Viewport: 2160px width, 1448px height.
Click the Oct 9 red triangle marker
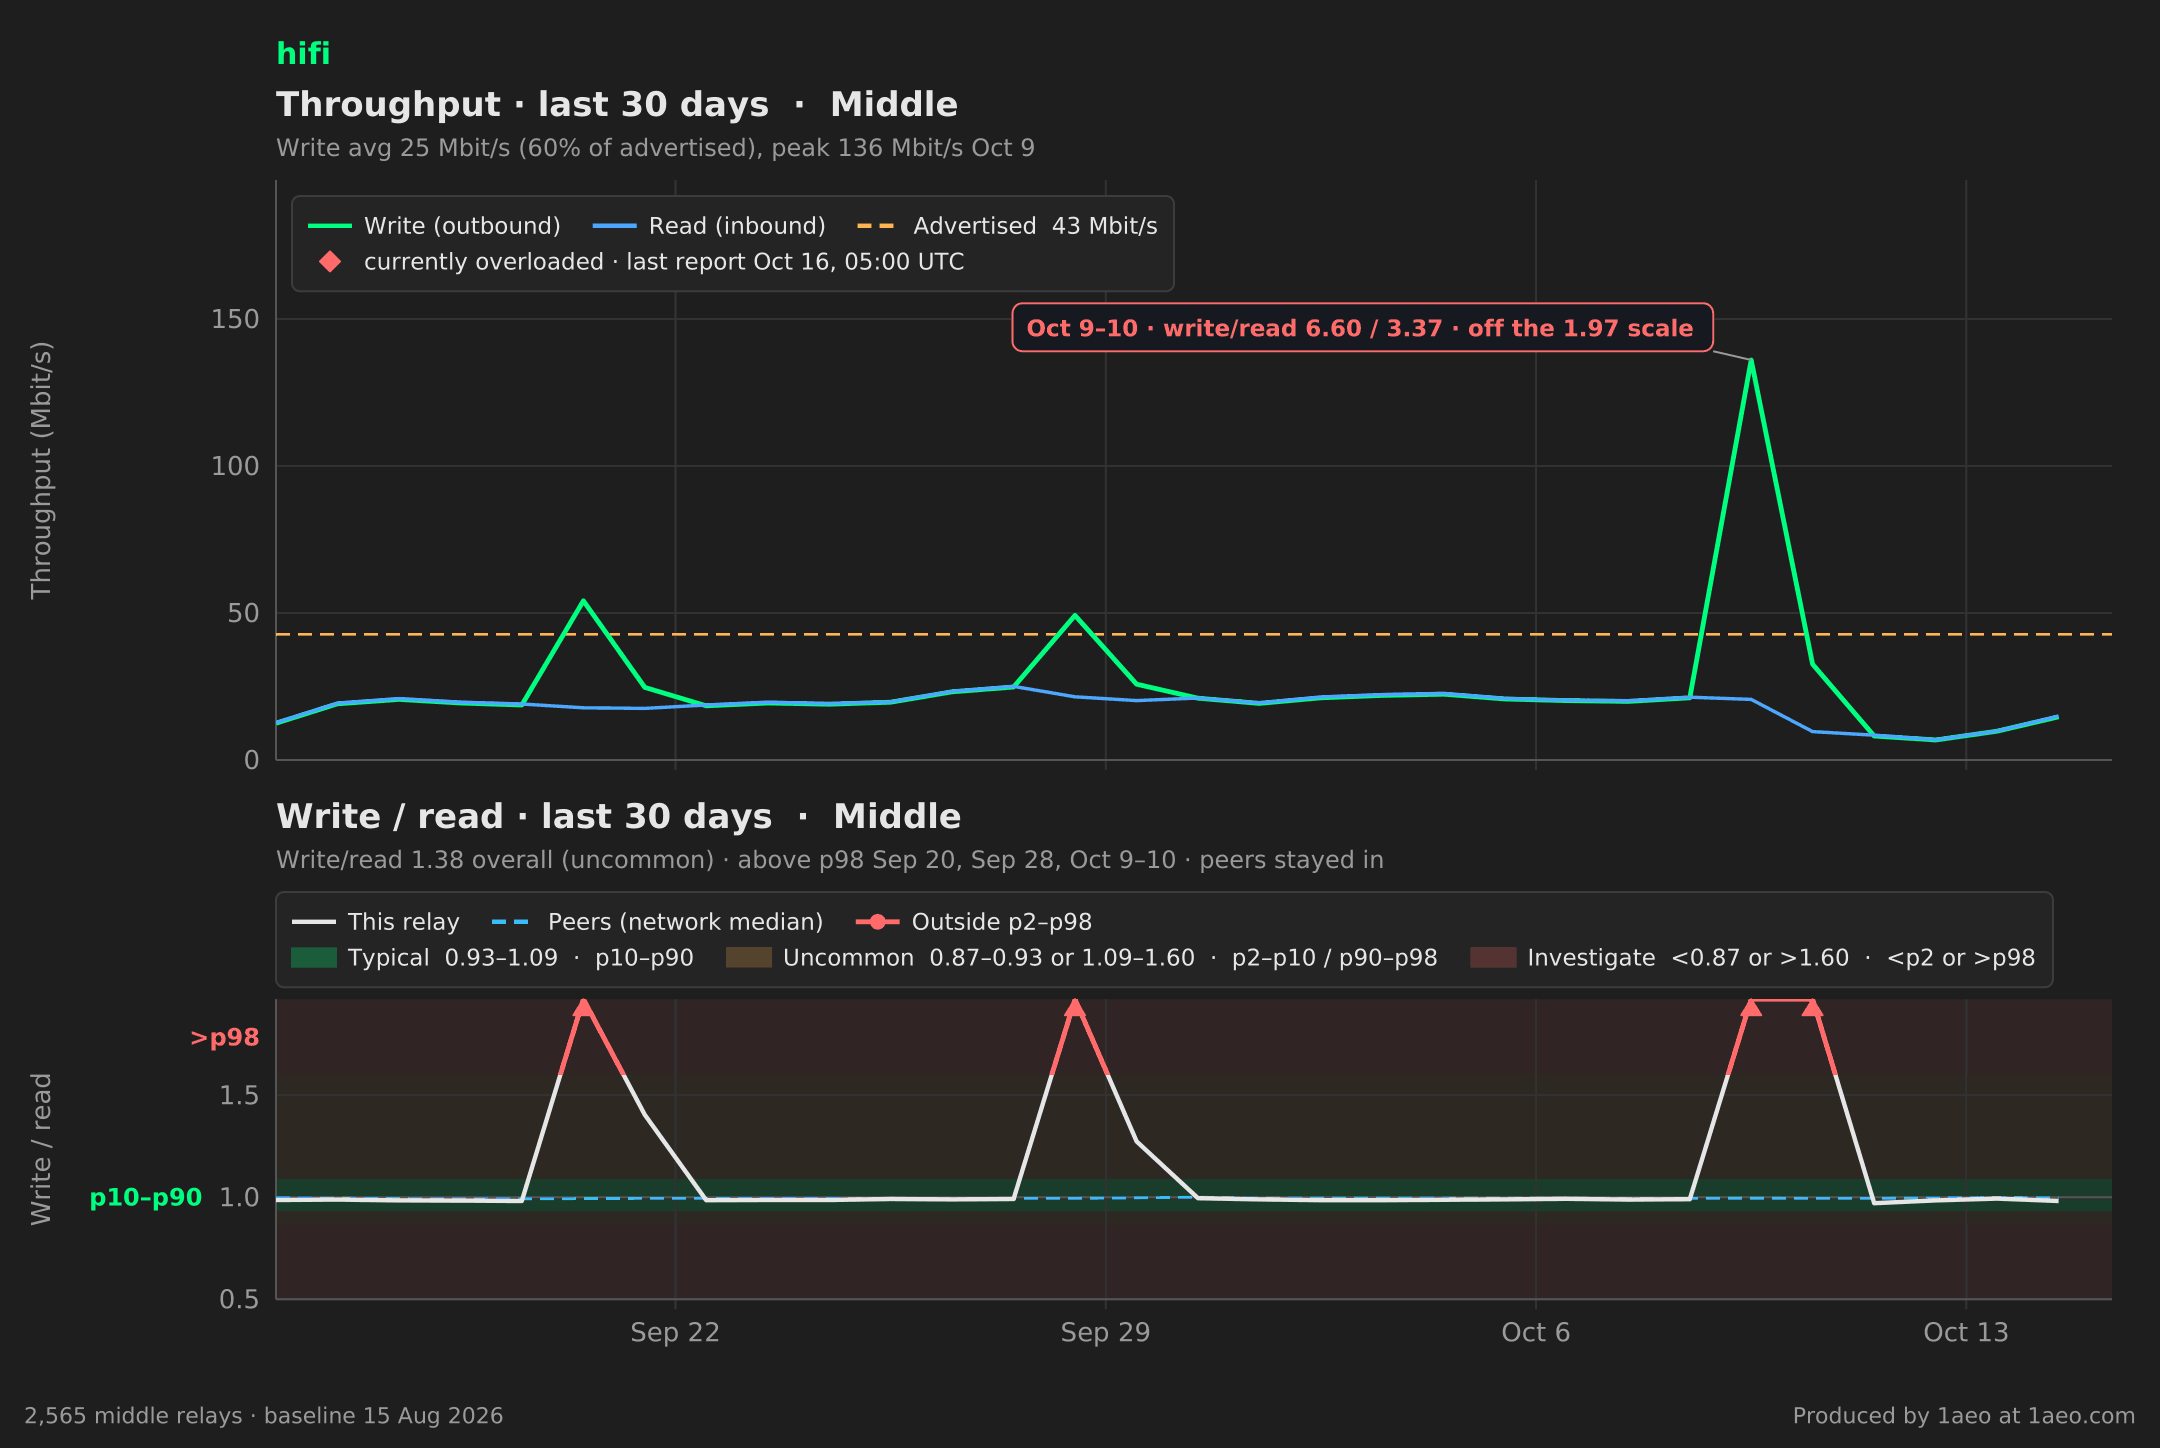coord(1750,1007)
